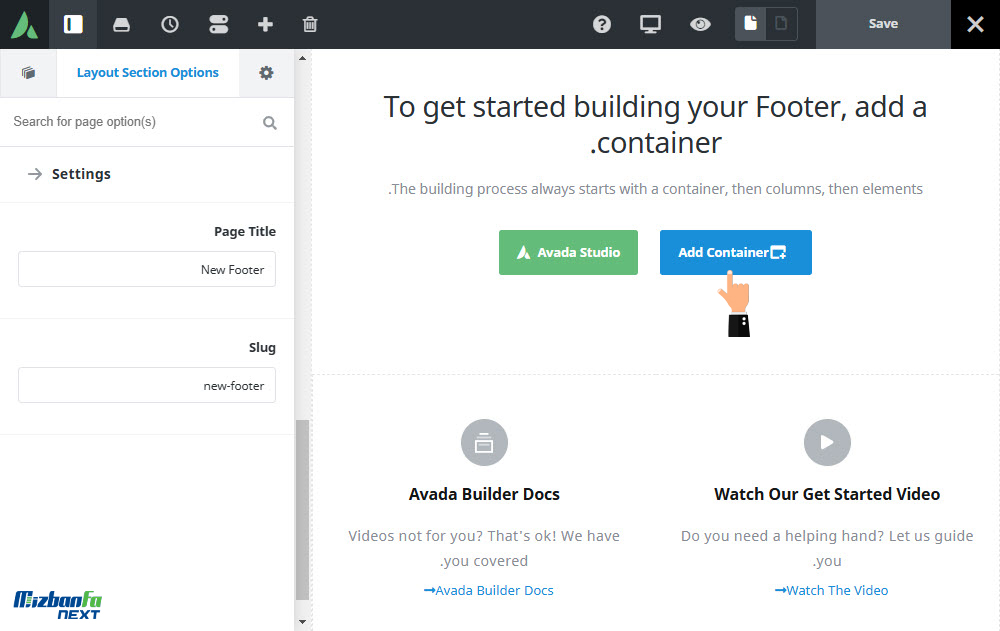Open the Watch The Video link
This screenshot has height=631, width=1000.
click(831, 590)
